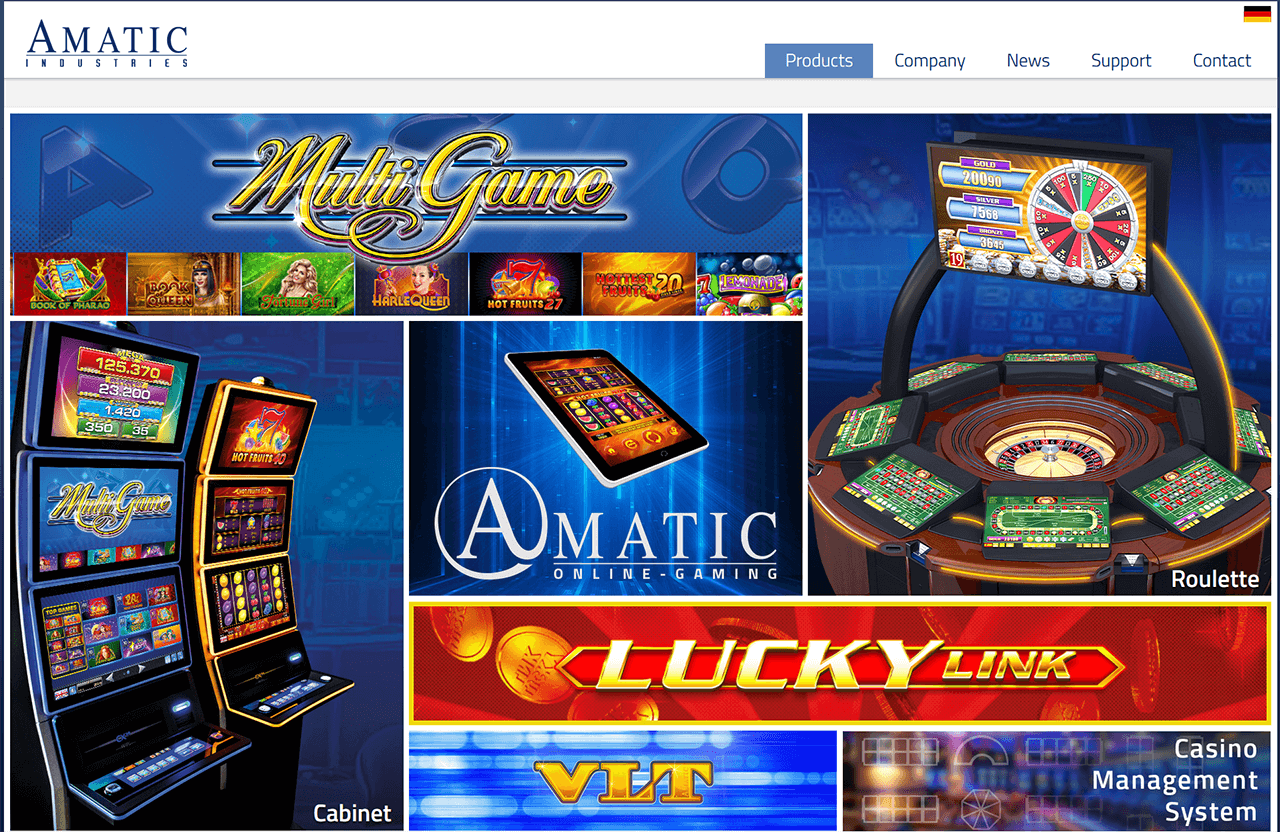Click the Amatic Industries logo
The image size is (1280, 832).
[108, 43]
